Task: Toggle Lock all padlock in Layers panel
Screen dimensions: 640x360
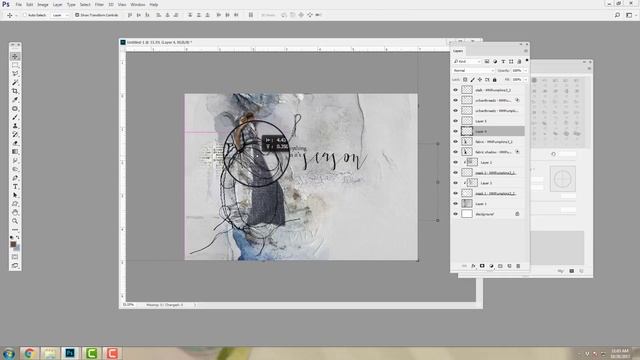Action: (495, 80)
